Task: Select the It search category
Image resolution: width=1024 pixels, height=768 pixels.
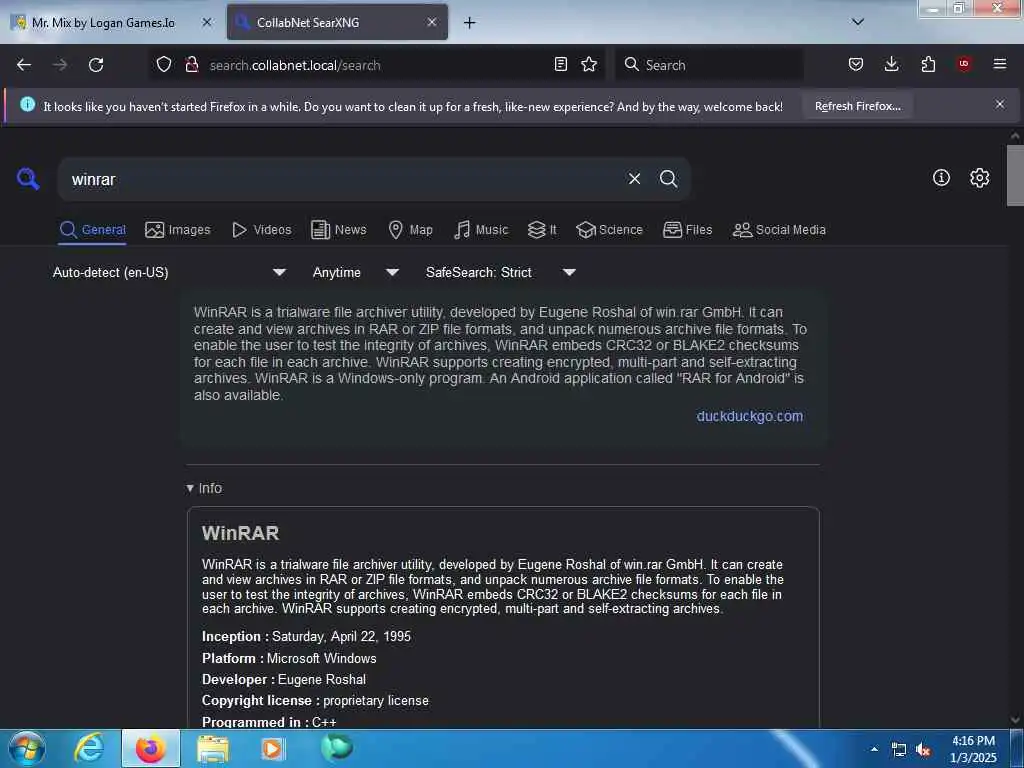Action: pyautogui.click(x=542, y=230)
